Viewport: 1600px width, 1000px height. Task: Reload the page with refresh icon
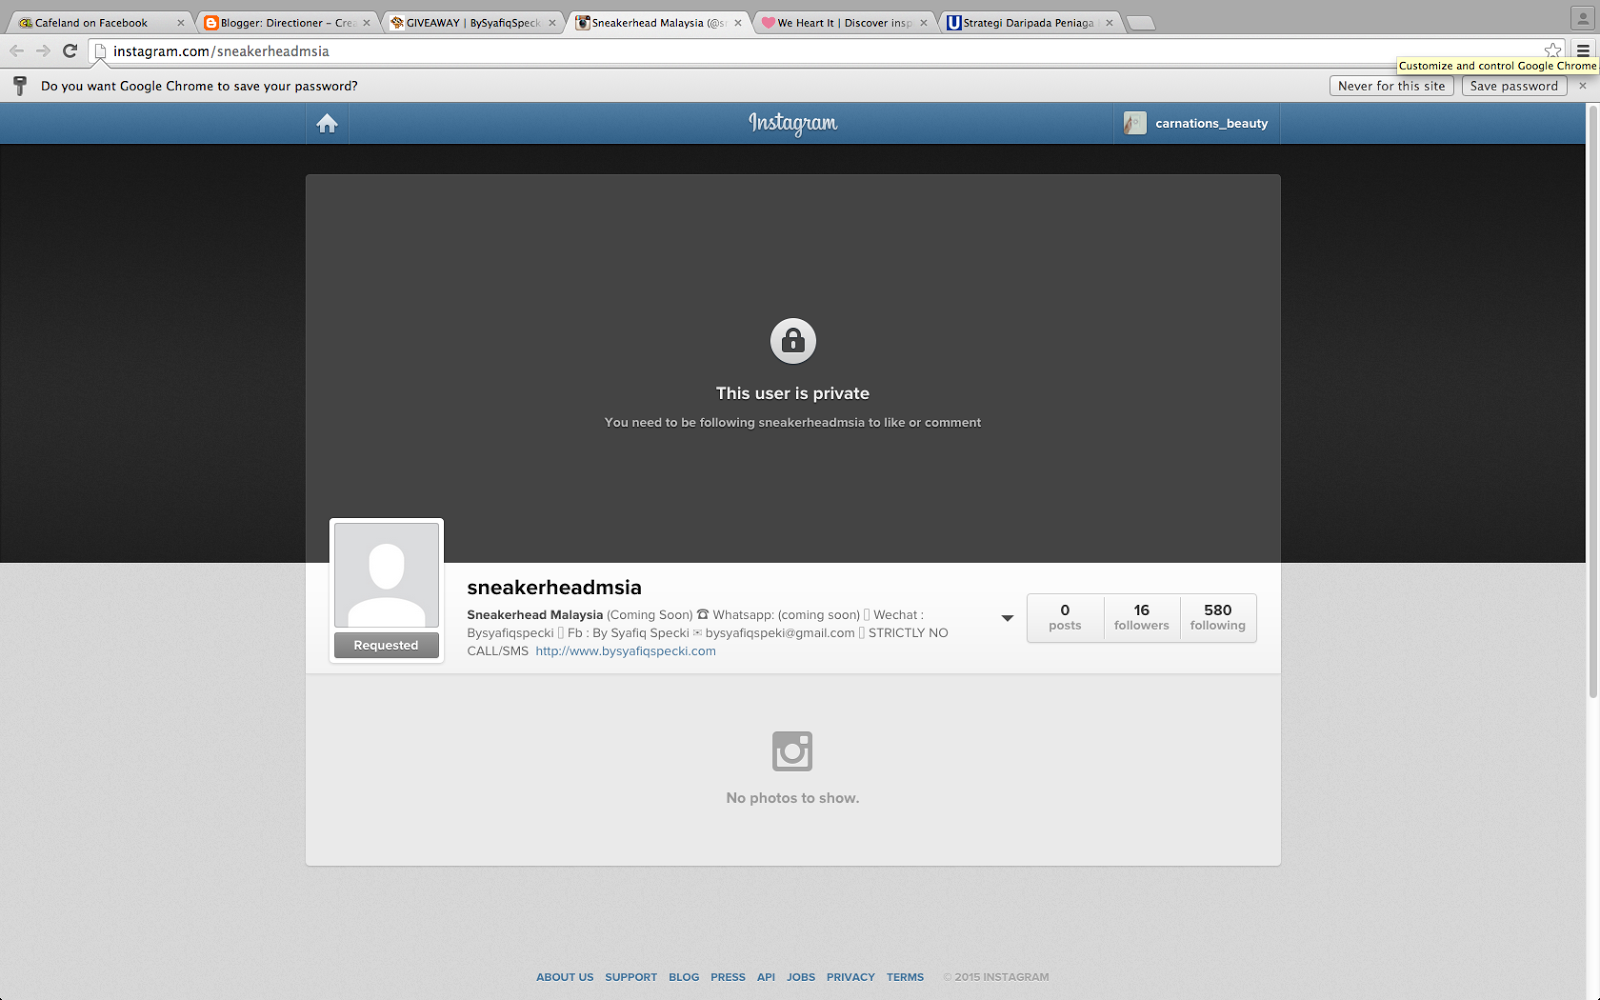(70, 51)
